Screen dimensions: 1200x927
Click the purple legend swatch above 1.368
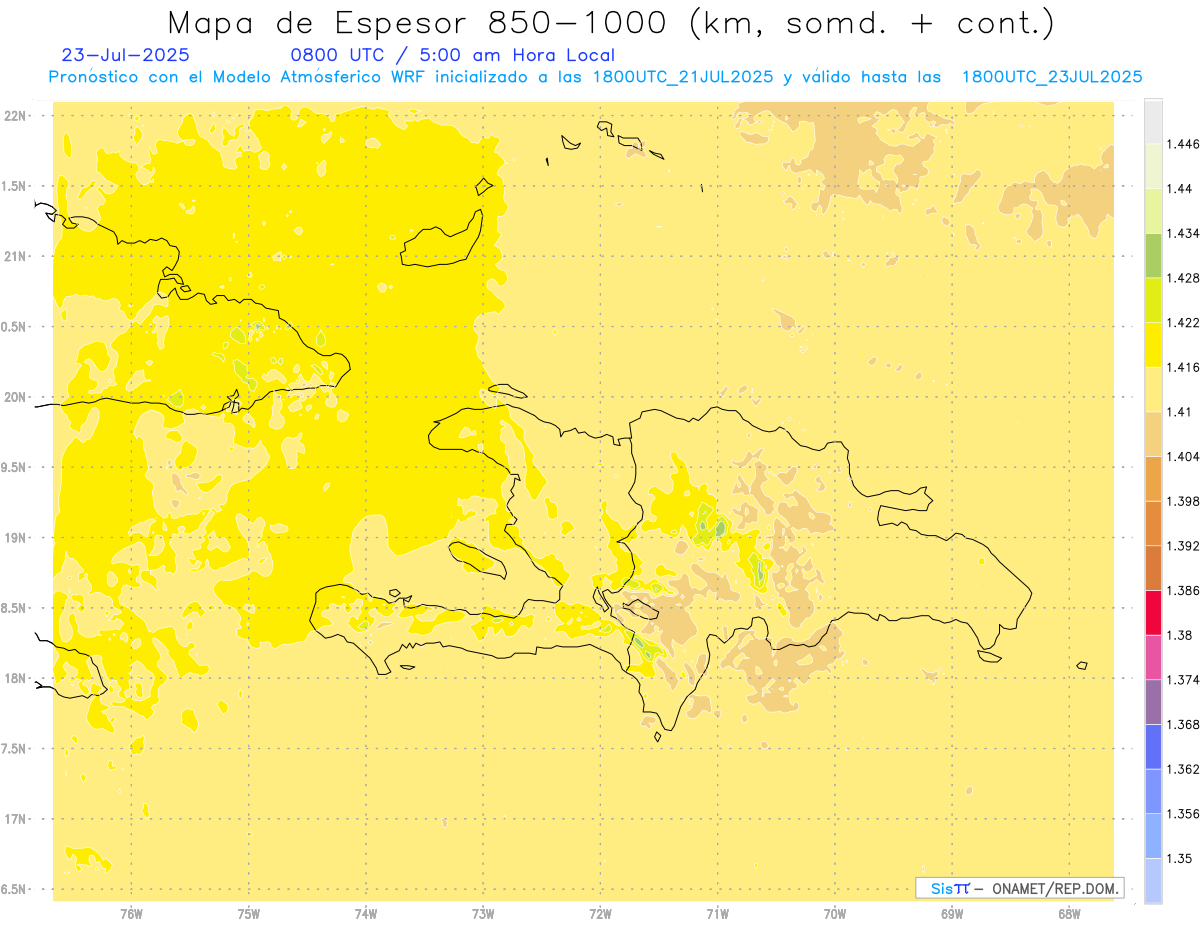pyautogui.click(x=1153, y=702)
